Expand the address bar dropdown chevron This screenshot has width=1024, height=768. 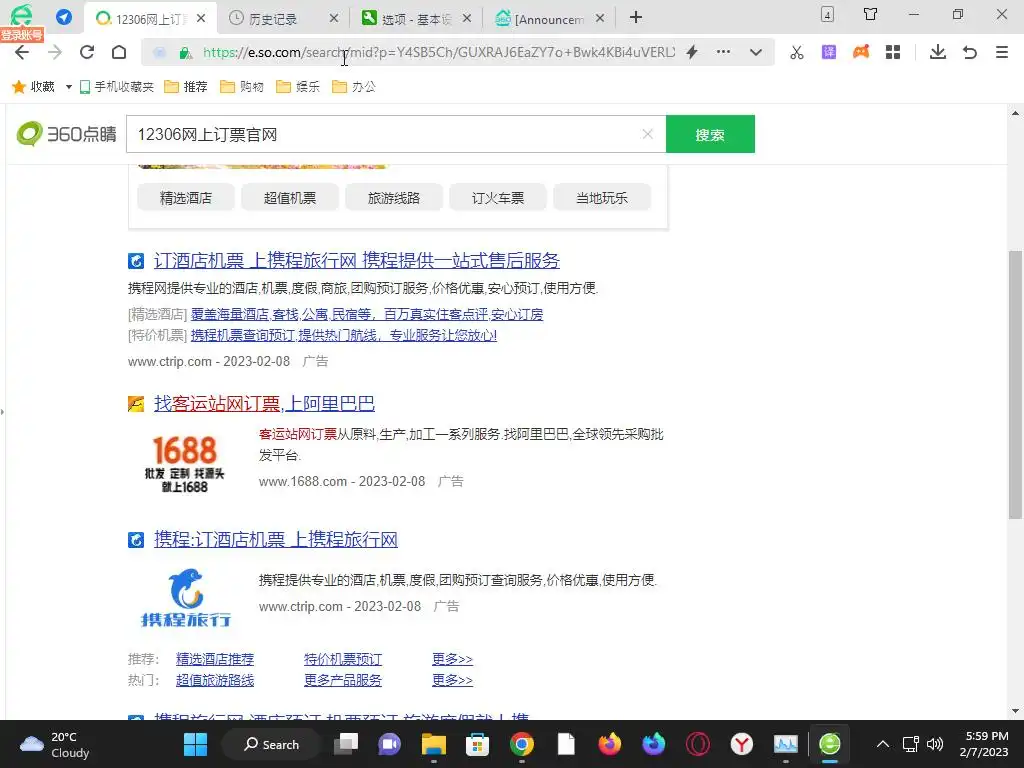click(x=756, y=52)
